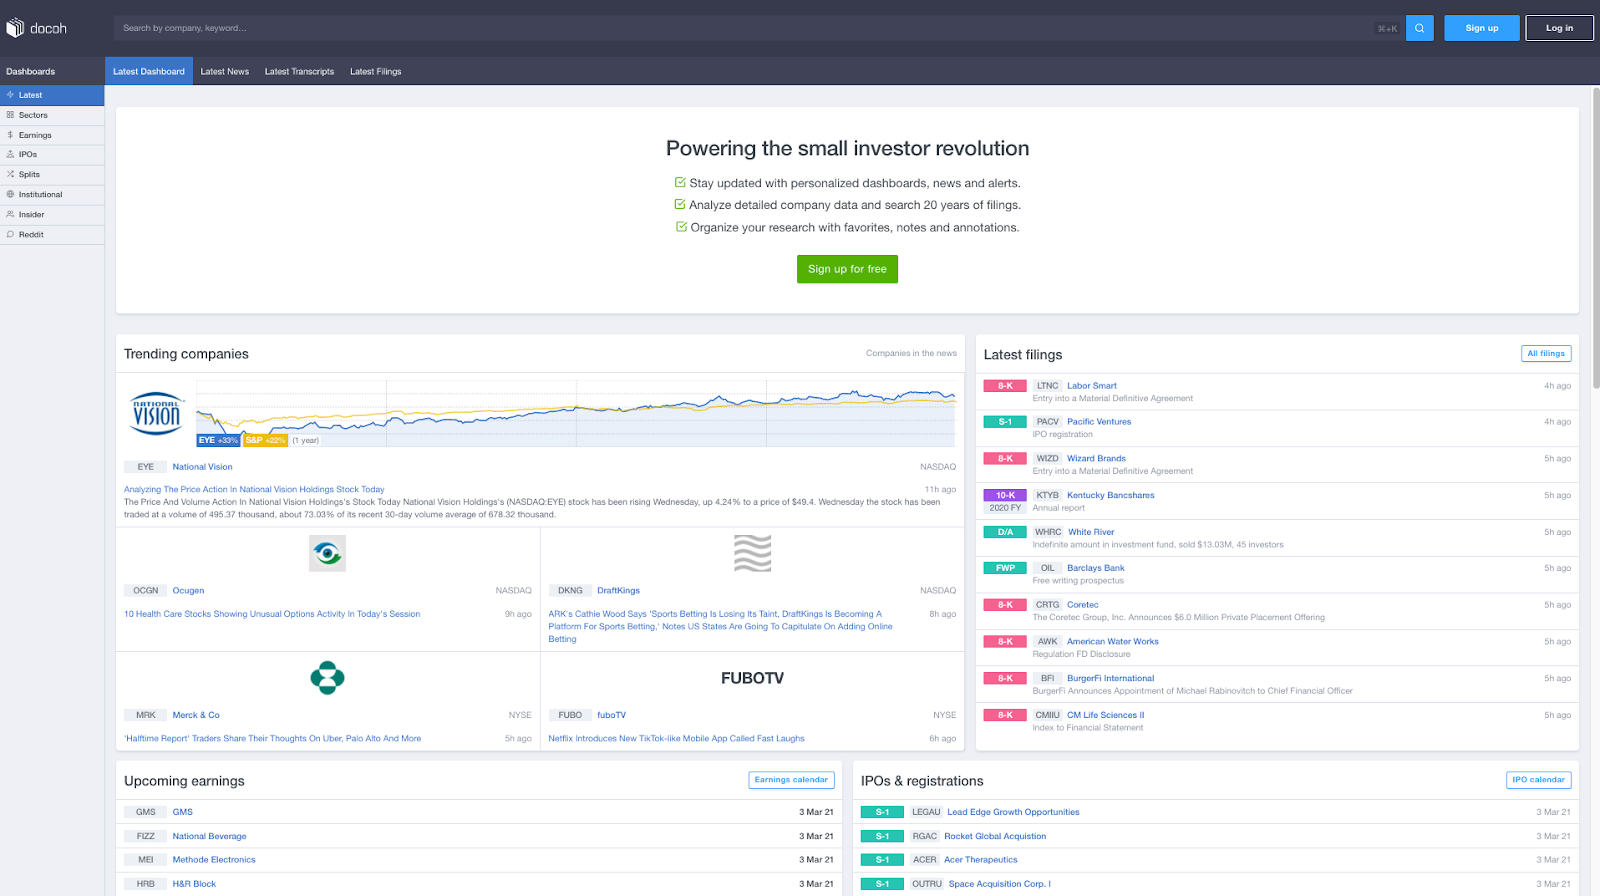This screenshot has width=1600, height=896.
Task: Open IPOs in the sidebar
Action: click(52, 155)
